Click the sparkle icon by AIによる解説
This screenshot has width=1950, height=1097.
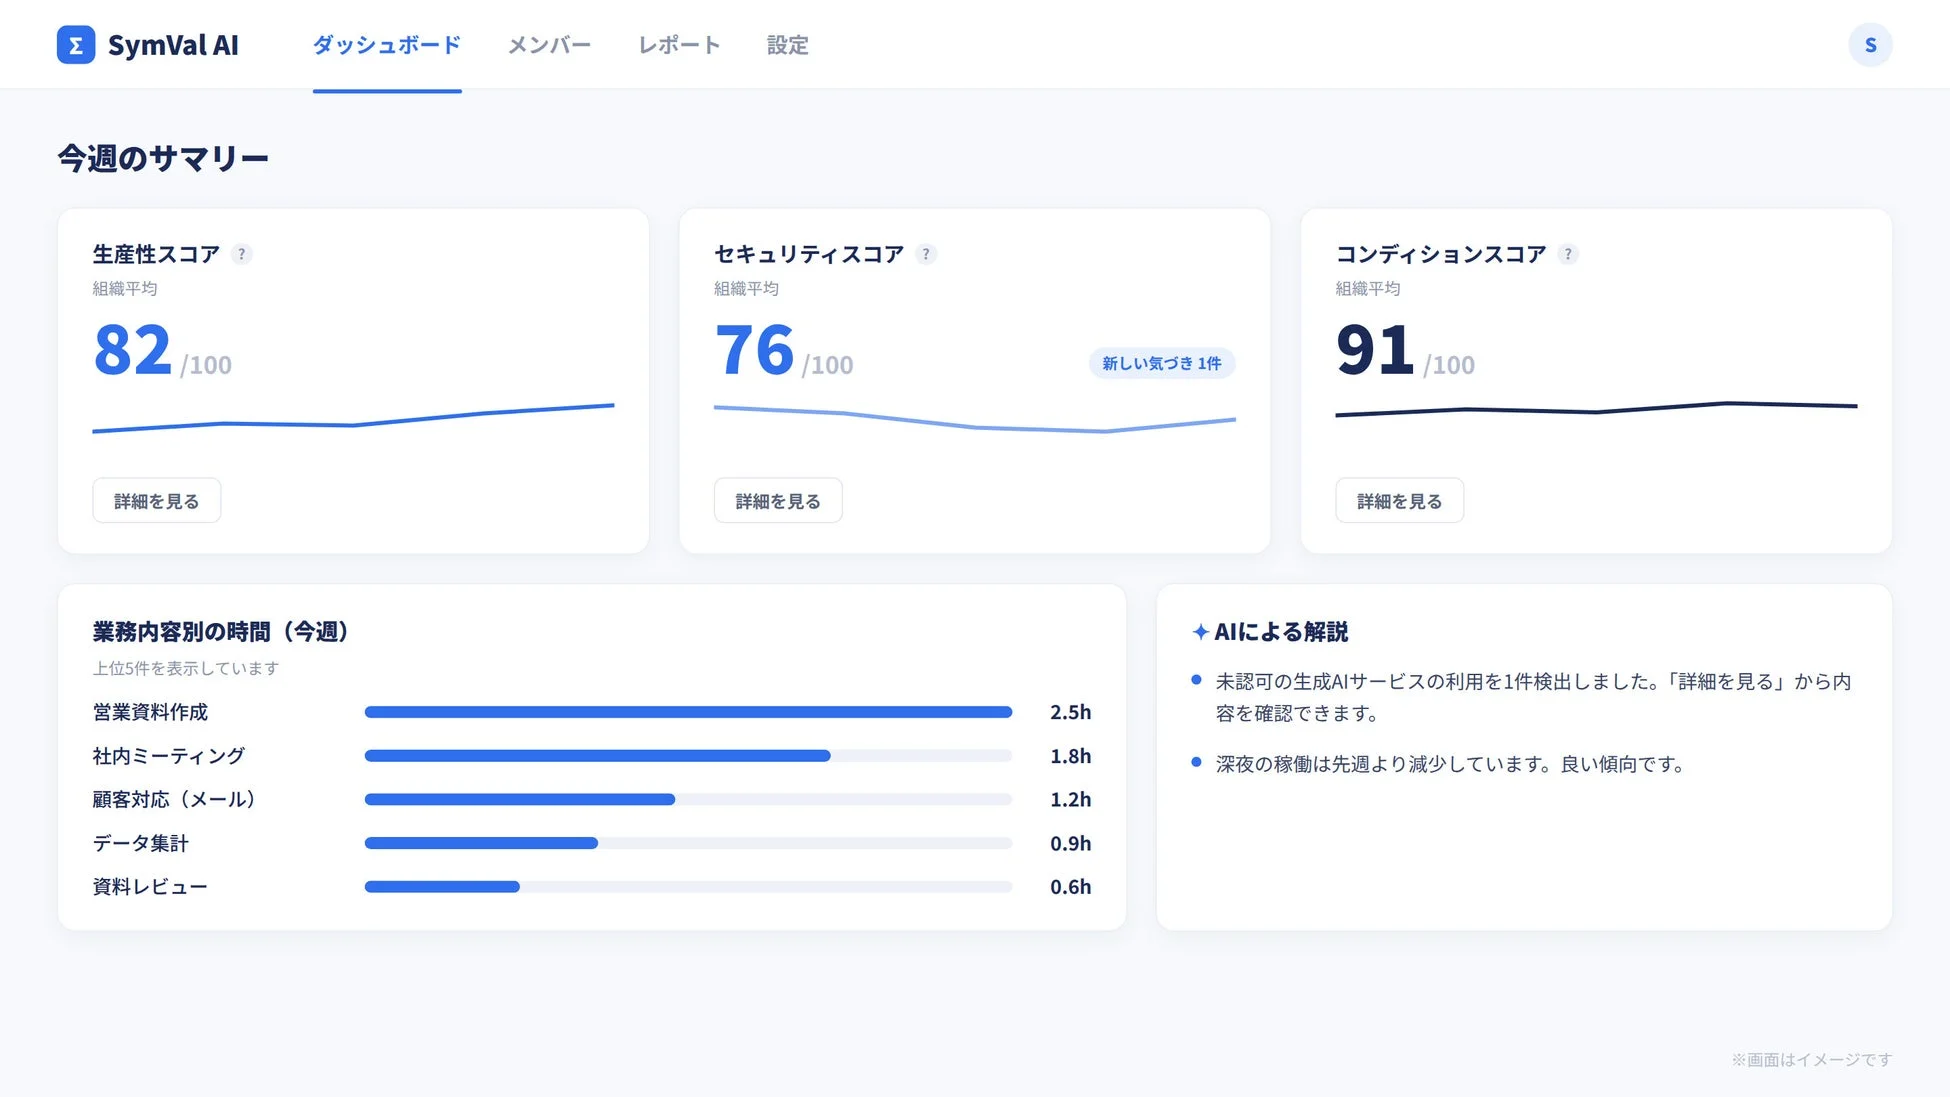[x=1200, y=632]
